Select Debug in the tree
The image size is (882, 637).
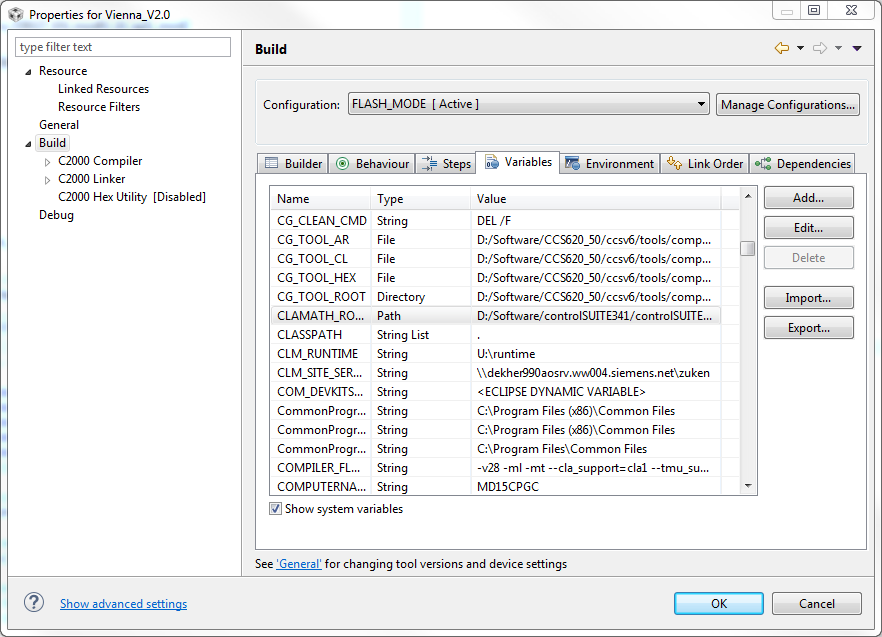(56, 215)
